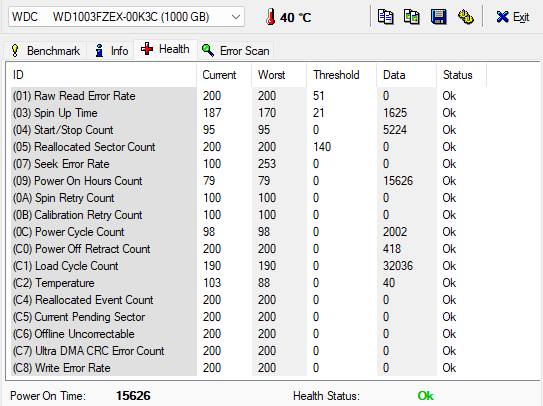Click the threshold value 140
Image resolution: width=543 pixels, height=406 pixels.
tap(322, 147)
